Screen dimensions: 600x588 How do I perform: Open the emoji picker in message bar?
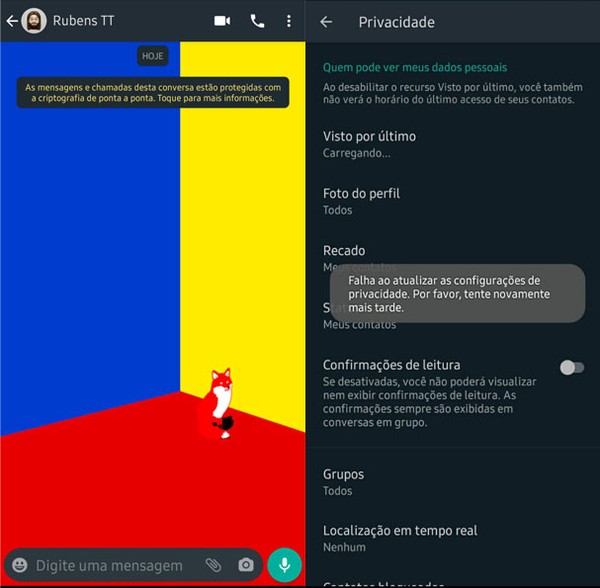point(20,565)
